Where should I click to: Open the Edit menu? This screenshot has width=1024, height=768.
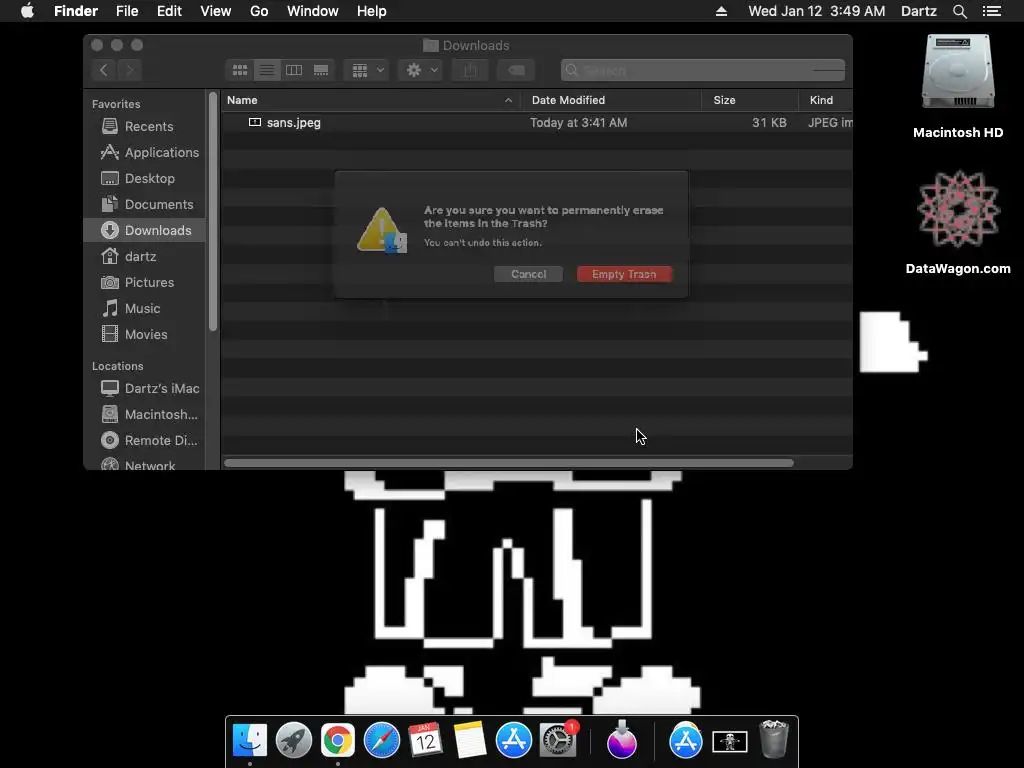click(169, 11)
